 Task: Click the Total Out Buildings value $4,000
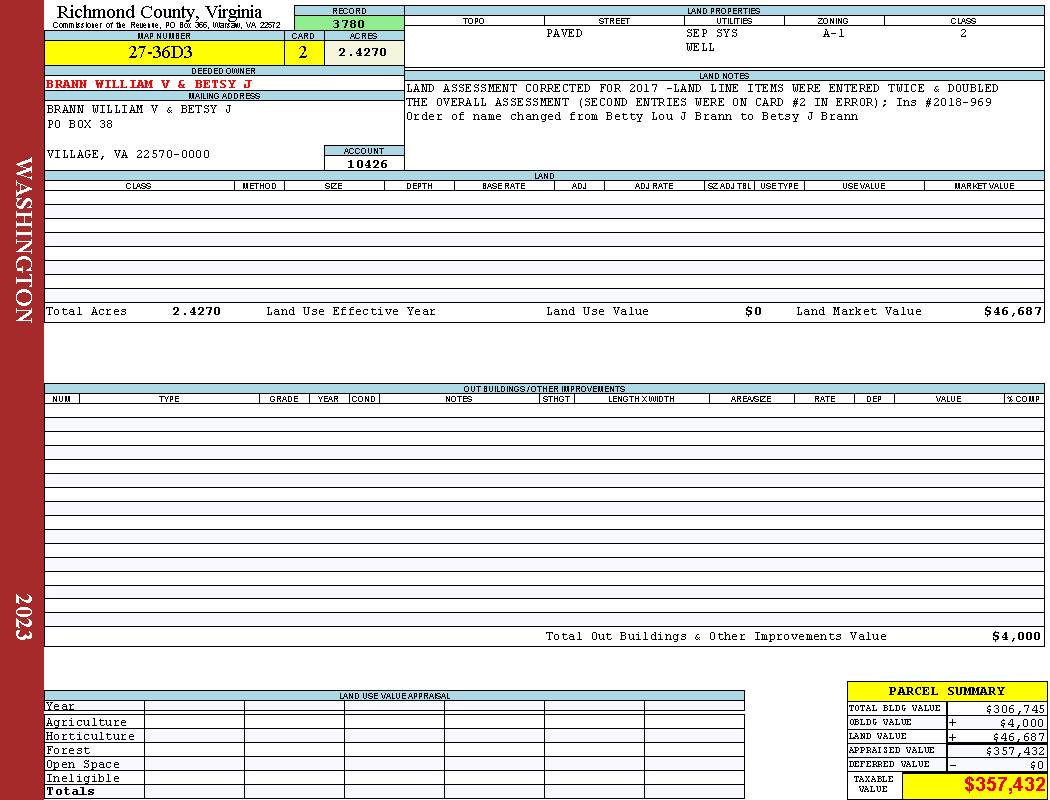[1016, 637]
